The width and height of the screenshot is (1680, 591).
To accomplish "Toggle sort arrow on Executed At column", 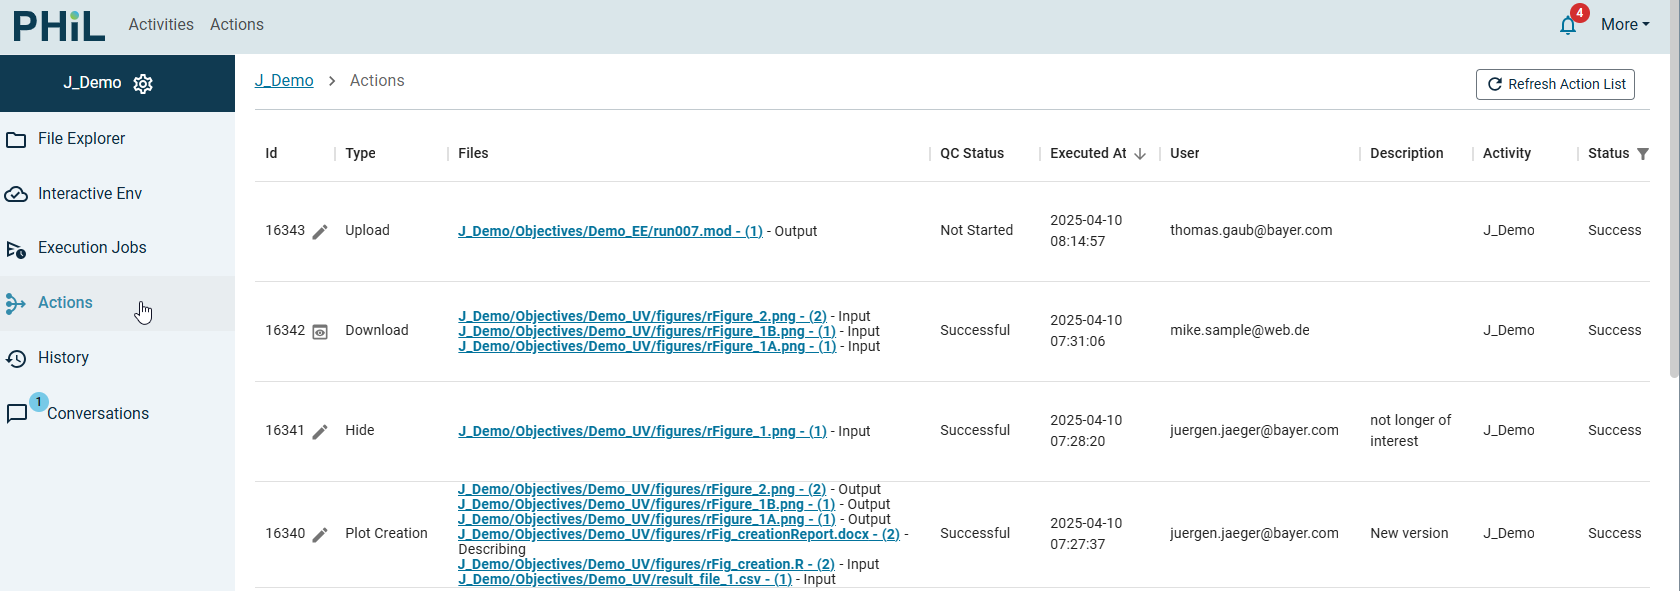I will (1140, 154).
